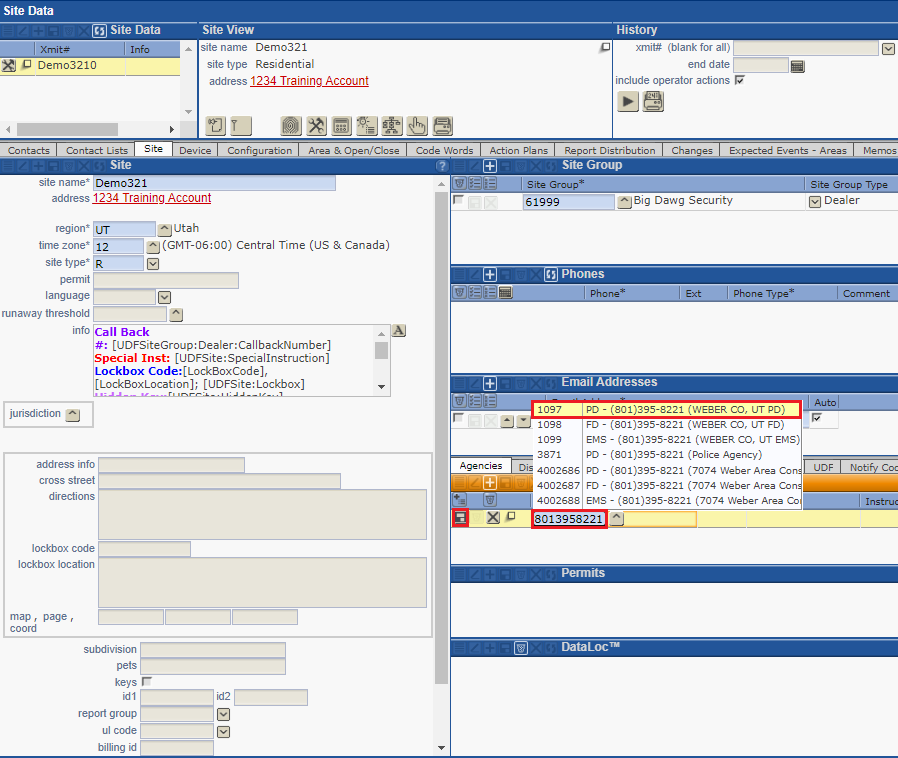Viewport: 898px width, 758px height.
Task: Run history search with the play button
Action: (627, 101)
